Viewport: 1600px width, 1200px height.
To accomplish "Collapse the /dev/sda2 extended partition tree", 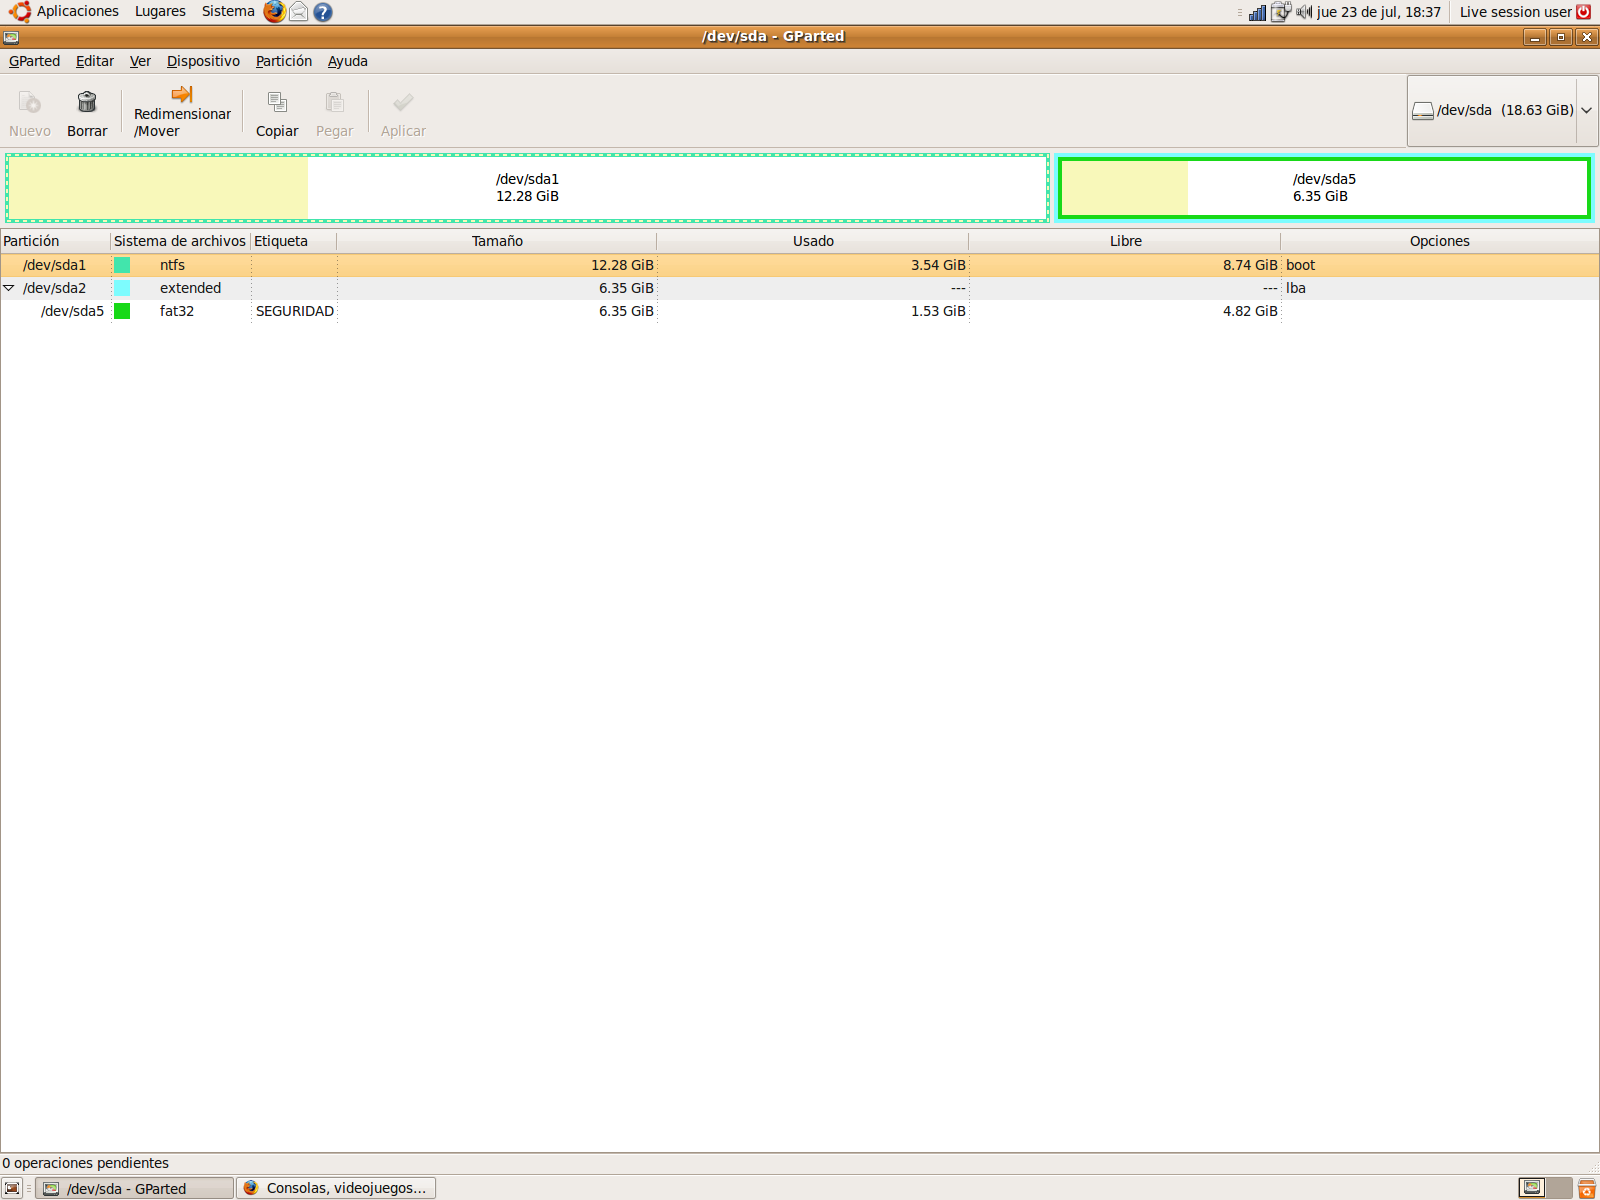I will click(9, 288).
